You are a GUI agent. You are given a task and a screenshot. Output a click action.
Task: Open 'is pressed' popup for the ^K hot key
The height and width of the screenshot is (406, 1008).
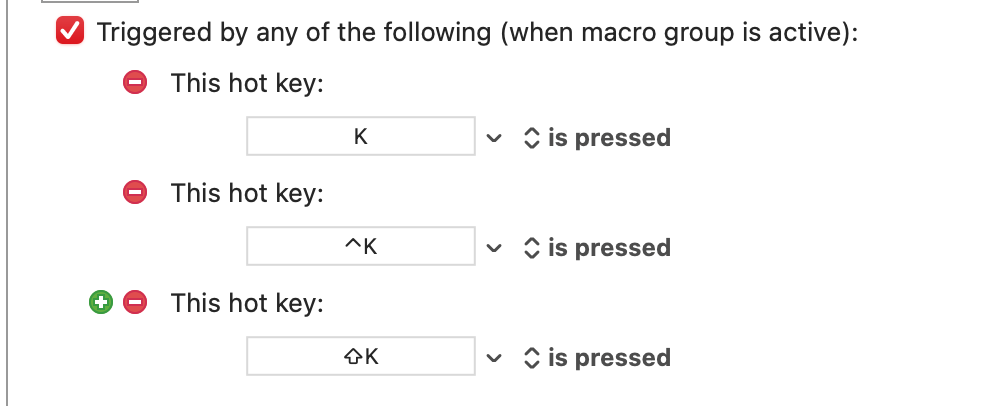tap(608, 248)
